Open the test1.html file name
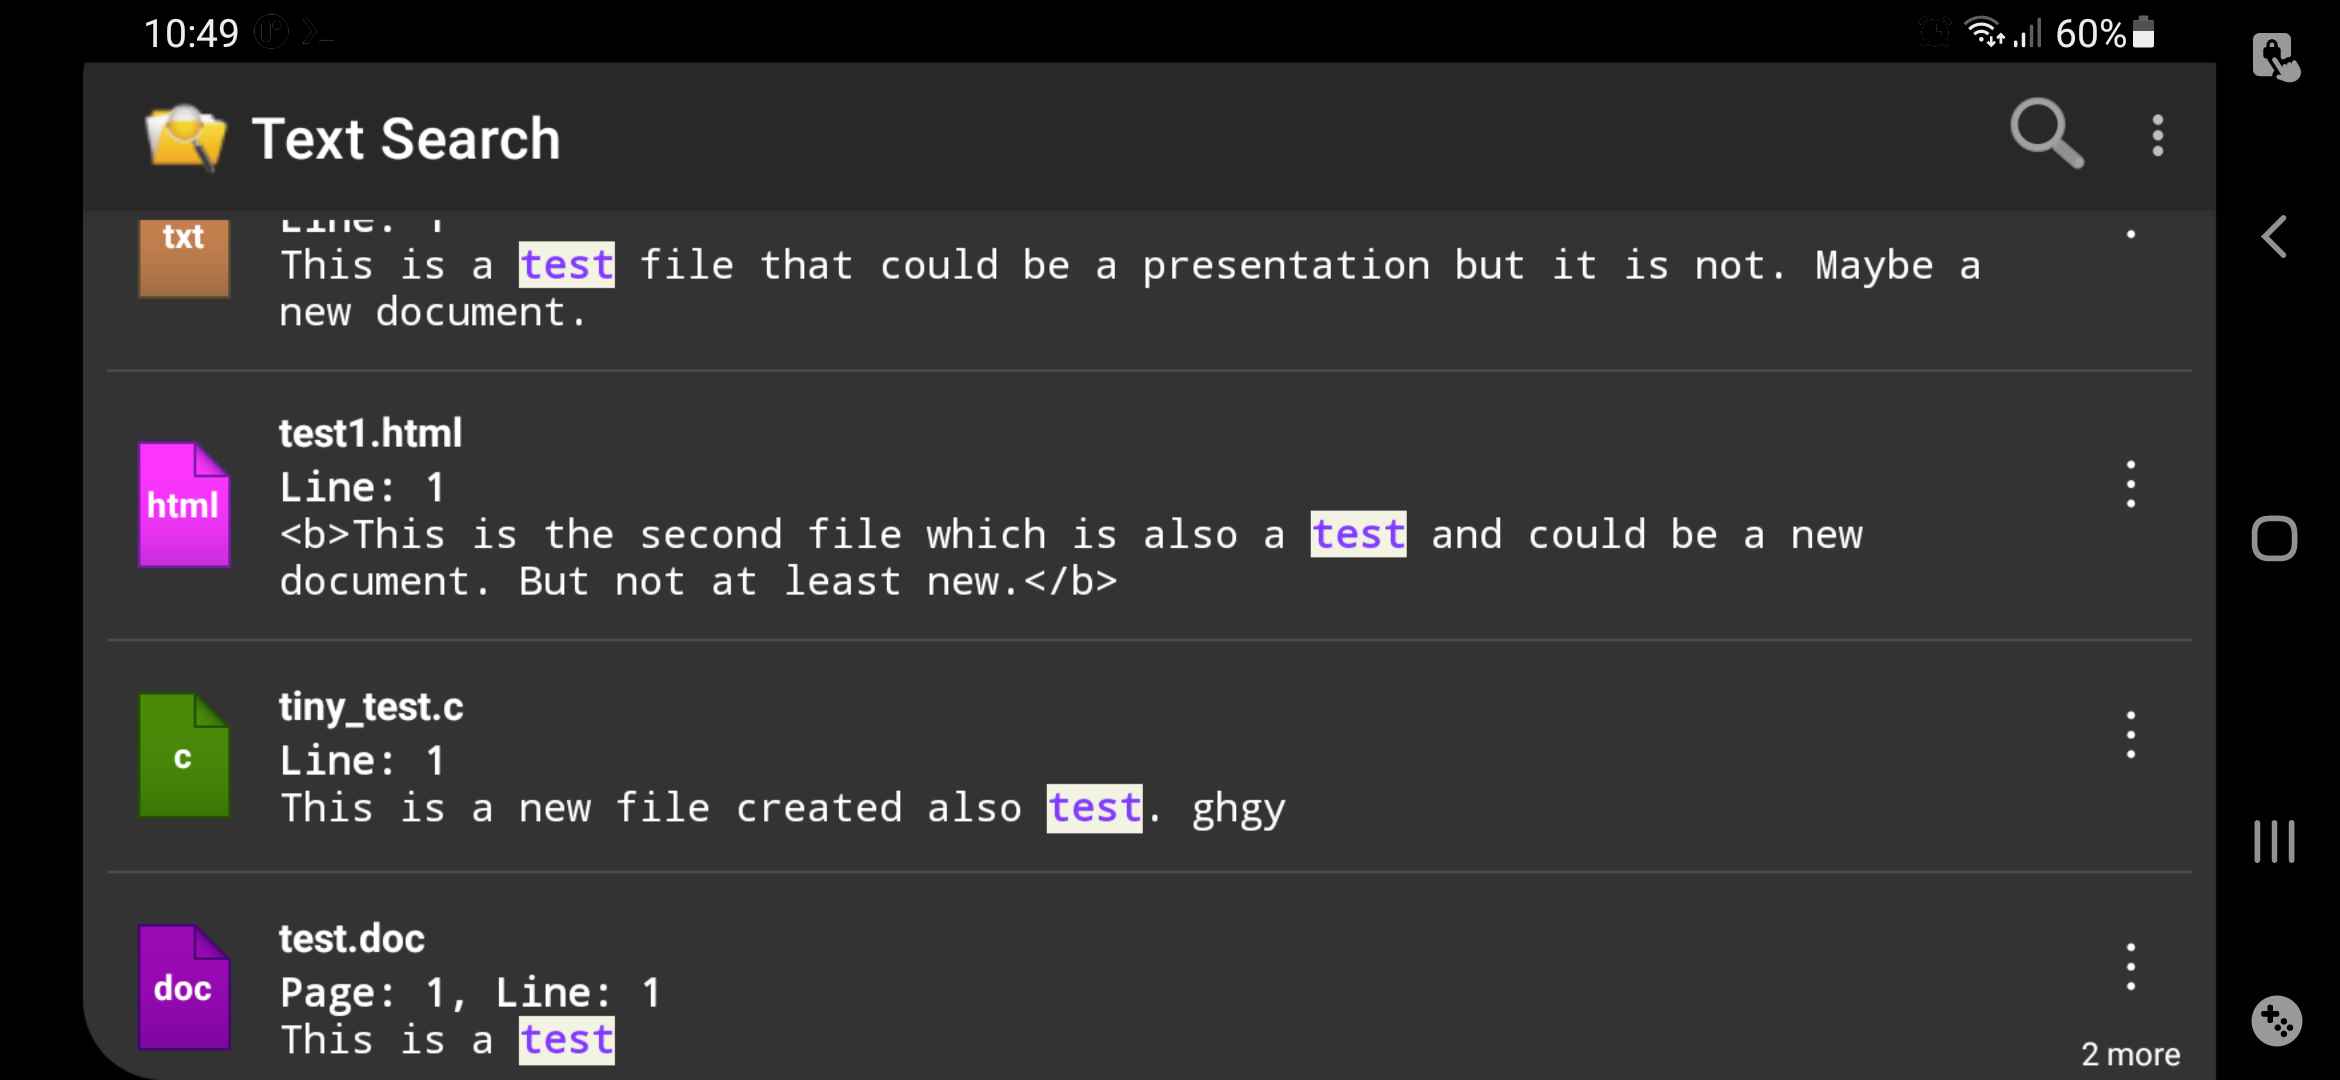2340x1080 pixels. pyautogui.click(x=371, y=433)
